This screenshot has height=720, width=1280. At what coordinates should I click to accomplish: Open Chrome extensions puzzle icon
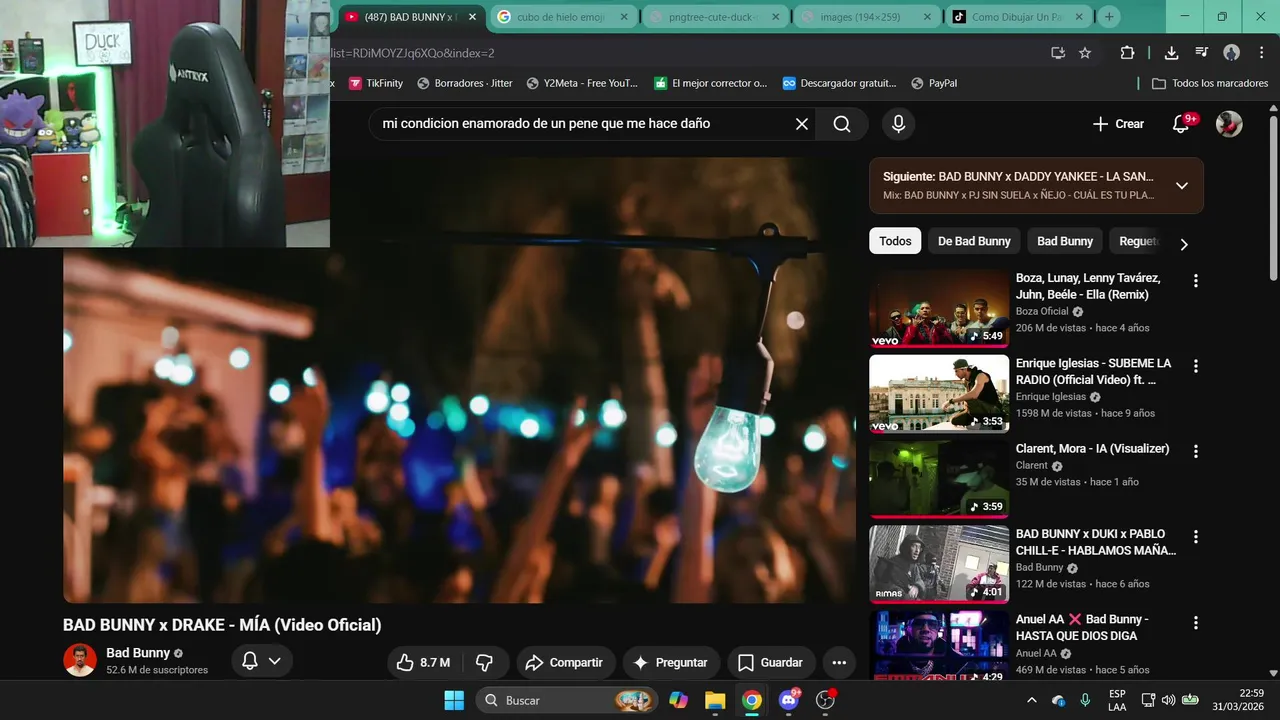pyautogui.click(x=1127, y=53)
